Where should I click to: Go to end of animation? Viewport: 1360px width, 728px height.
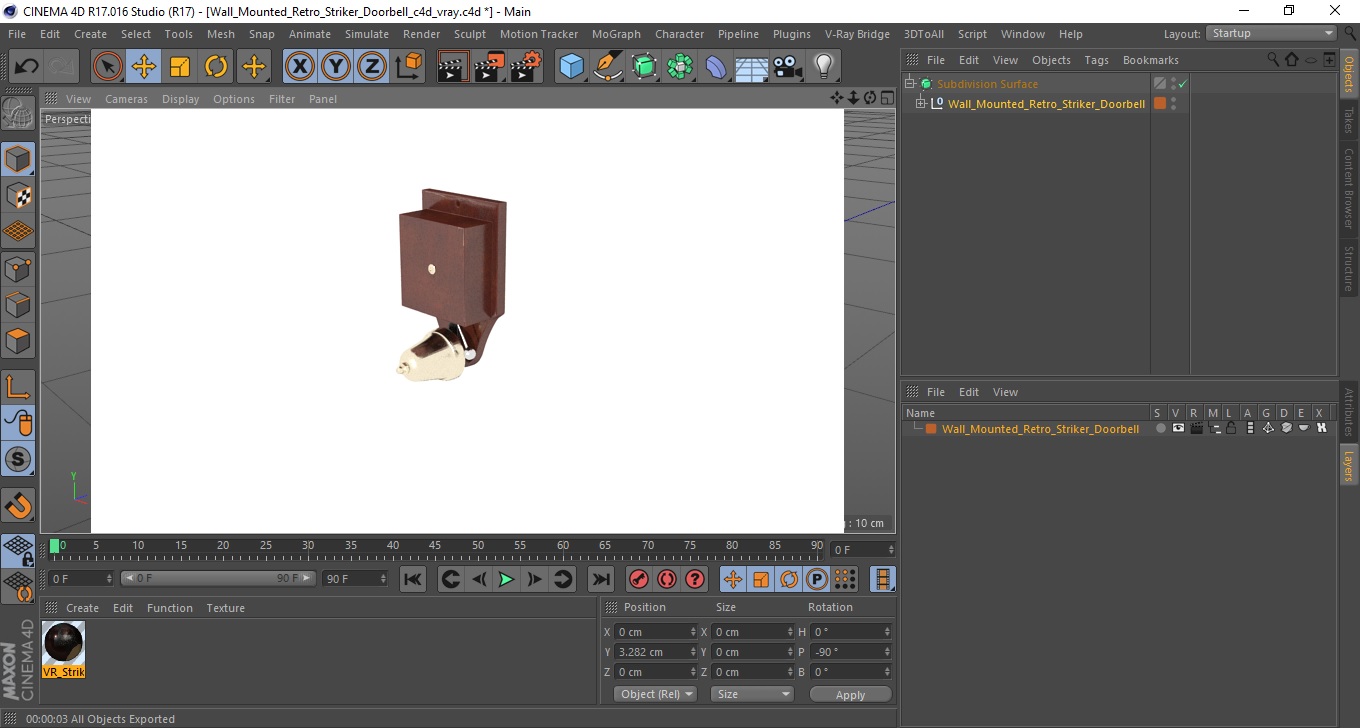(600, 579)
